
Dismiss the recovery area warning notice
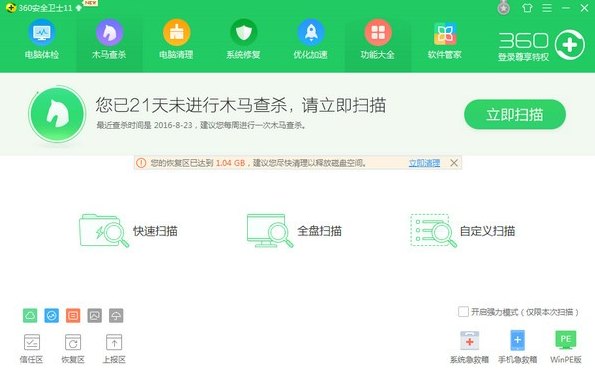click(454, 163)
